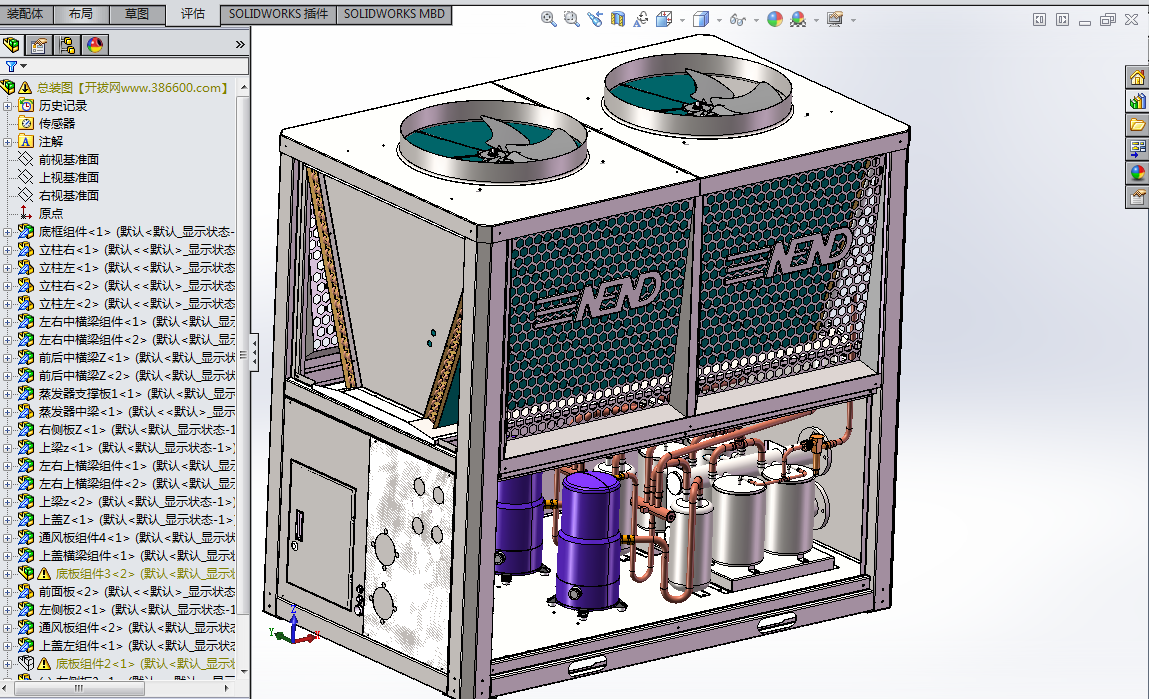Open the SOLIDWORKS MBD tab
The width and height of the screenshot is (1149, 699).
(x=394, y=14)
